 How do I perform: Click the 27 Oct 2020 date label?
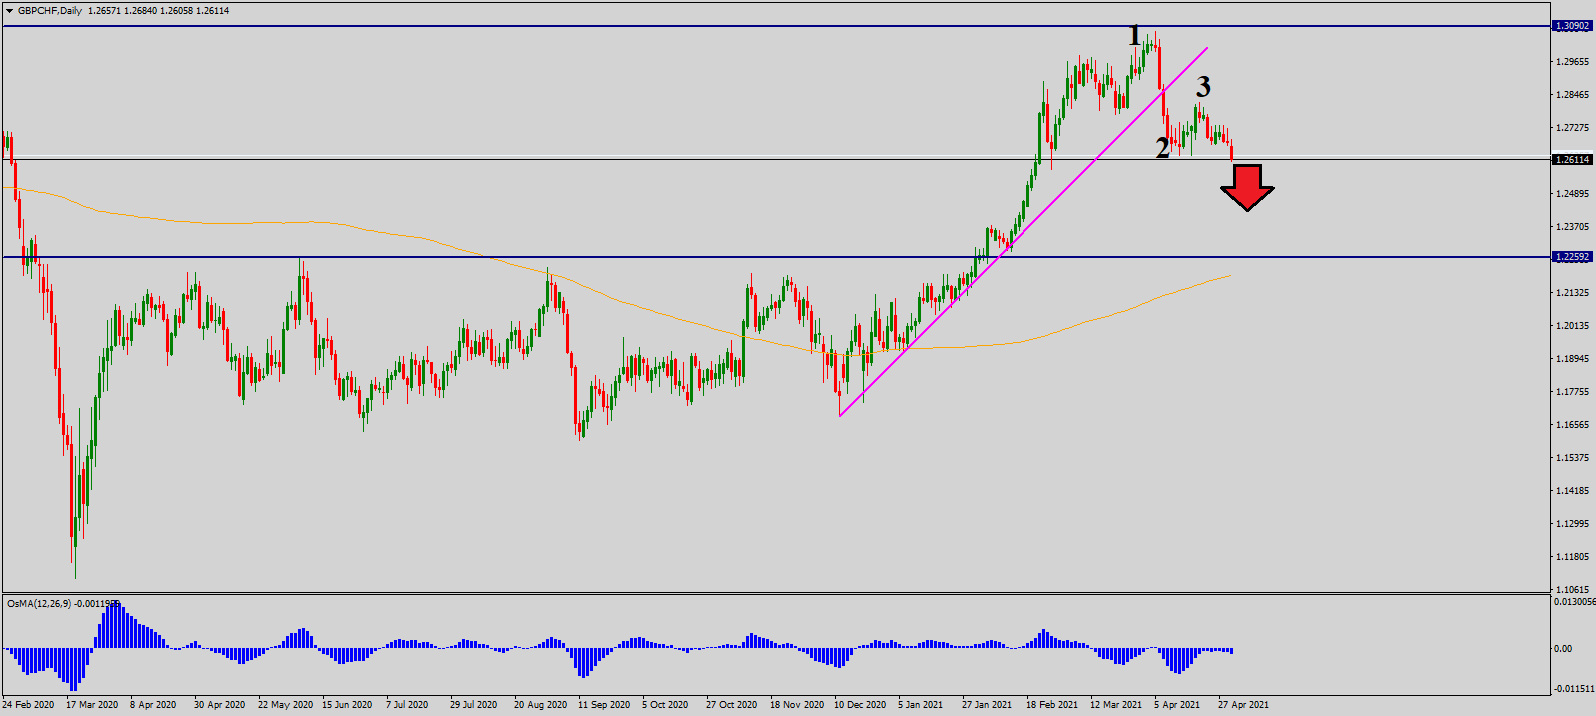732,705
